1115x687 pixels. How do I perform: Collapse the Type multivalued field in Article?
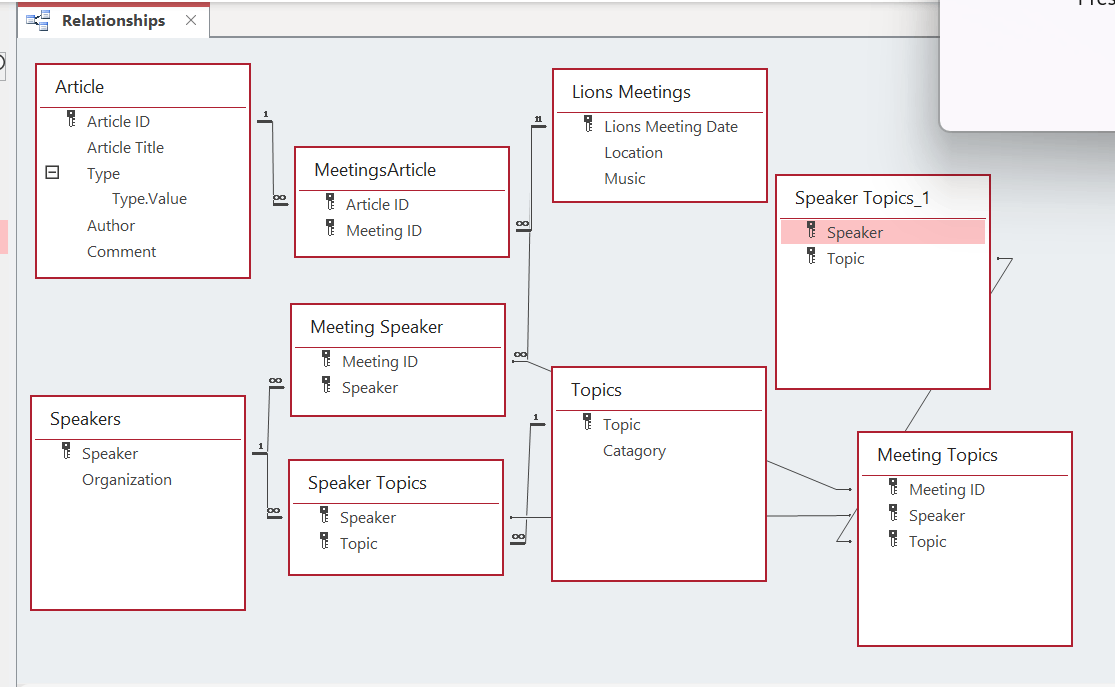(x=52, y=172)
